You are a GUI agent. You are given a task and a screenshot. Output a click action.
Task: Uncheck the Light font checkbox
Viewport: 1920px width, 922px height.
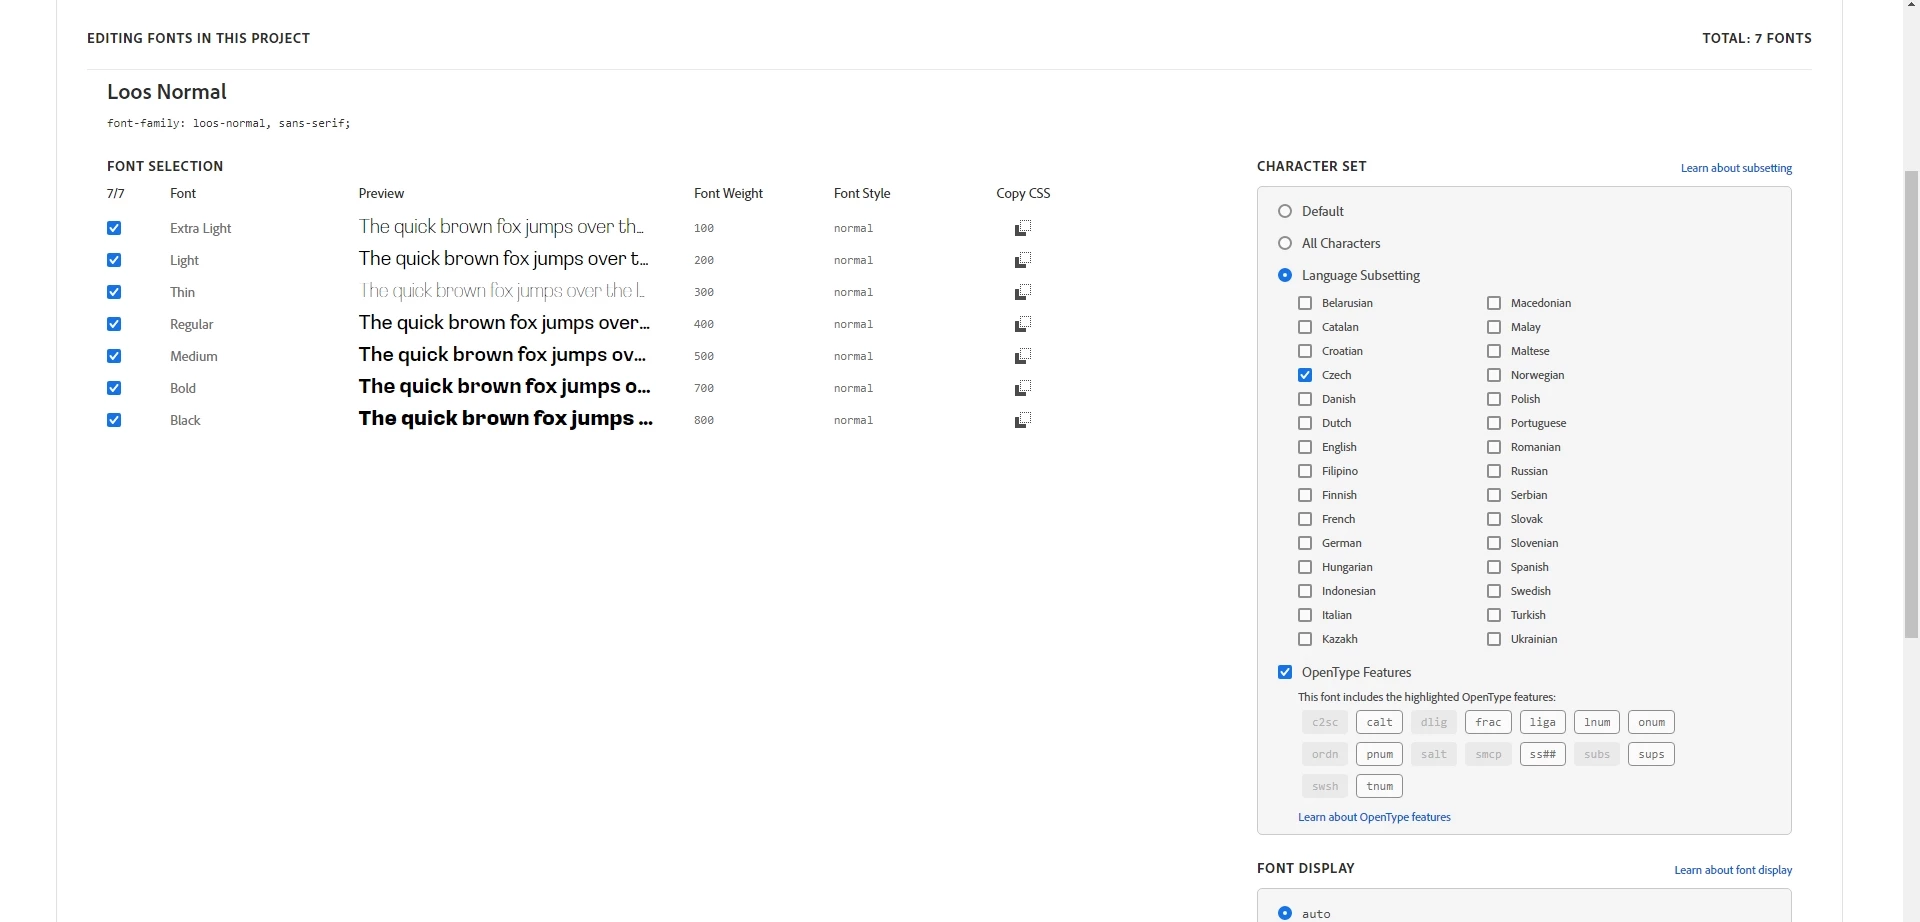pos(114,260)
